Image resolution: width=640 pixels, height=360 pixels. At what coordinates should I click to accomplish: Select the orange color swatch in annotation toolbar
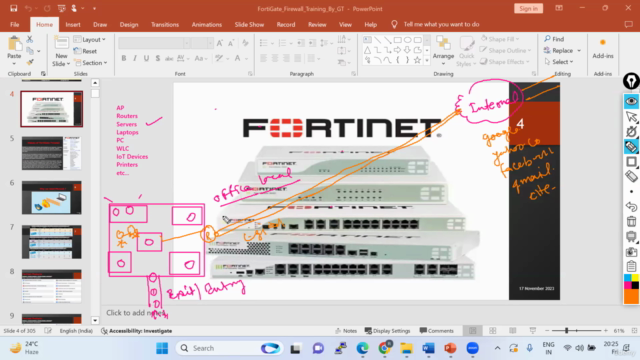coord(631,297)
